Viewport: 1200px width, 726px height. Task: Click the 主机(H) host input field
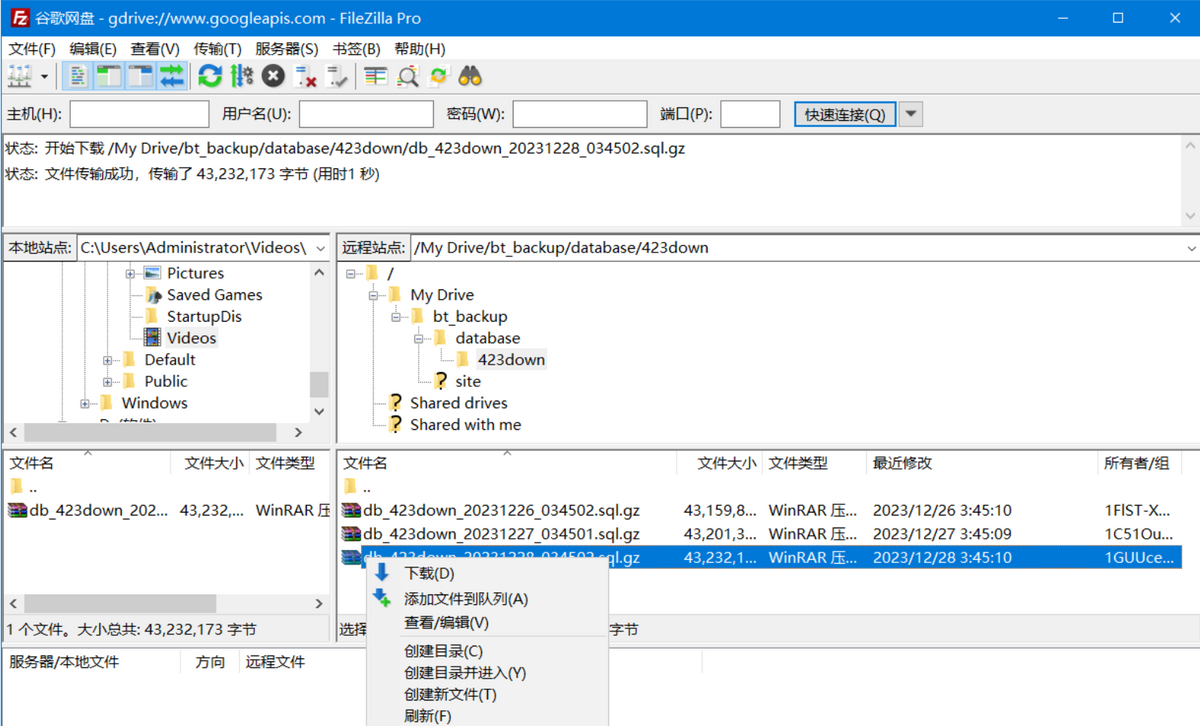pos(139,114)
